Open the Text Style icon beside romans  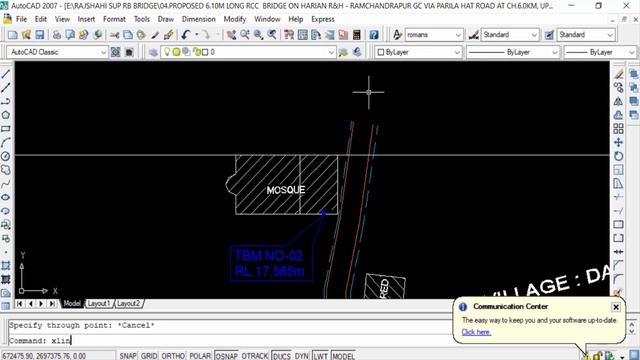[x=397, y=35]
